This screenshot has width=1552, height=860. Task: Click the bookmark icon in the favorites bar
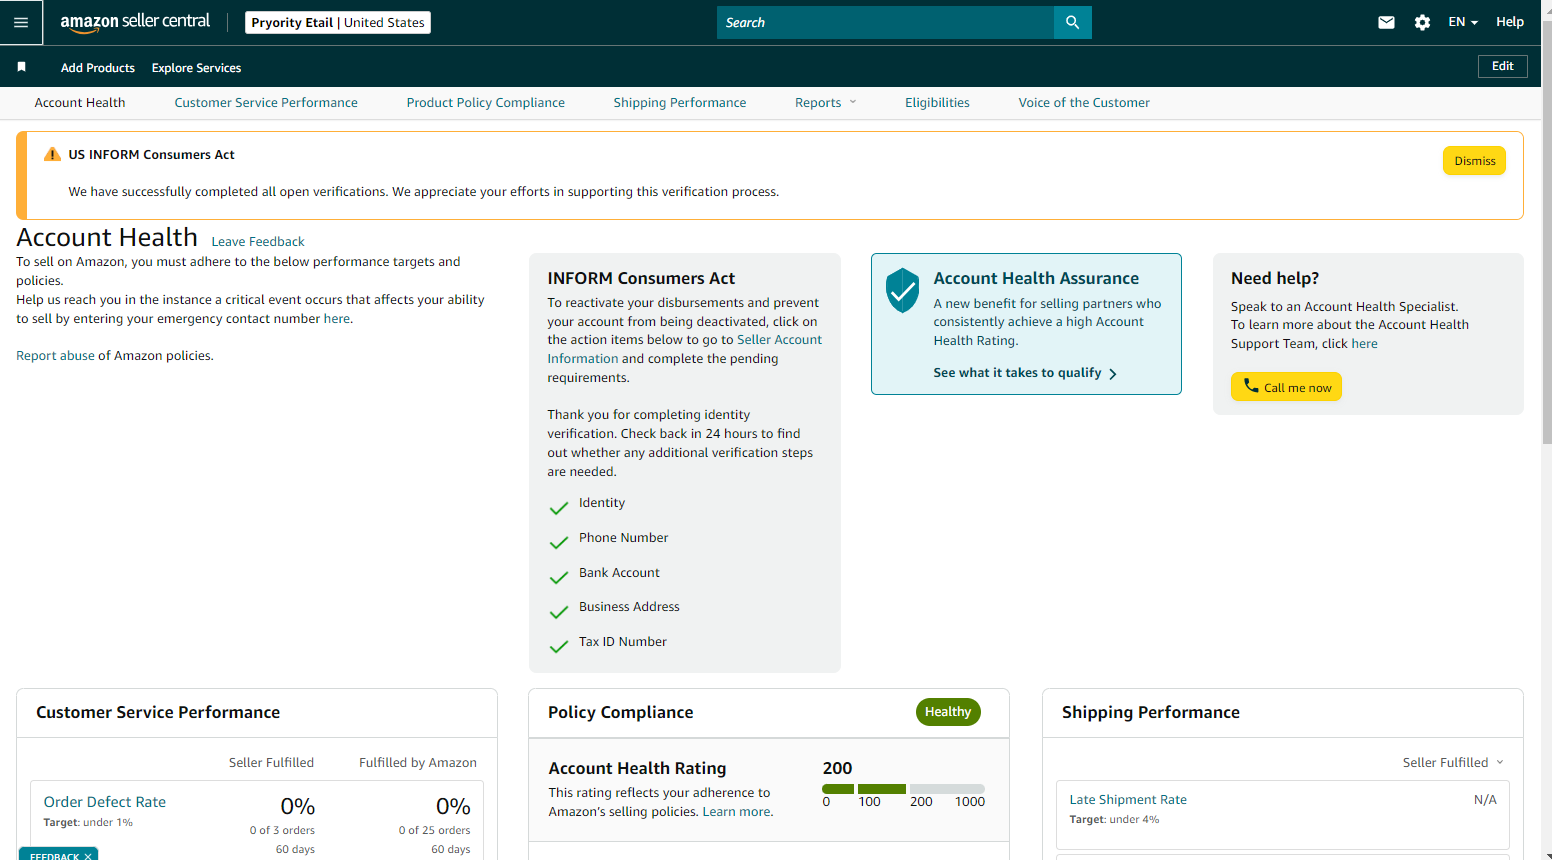click(x=21, y=67)
